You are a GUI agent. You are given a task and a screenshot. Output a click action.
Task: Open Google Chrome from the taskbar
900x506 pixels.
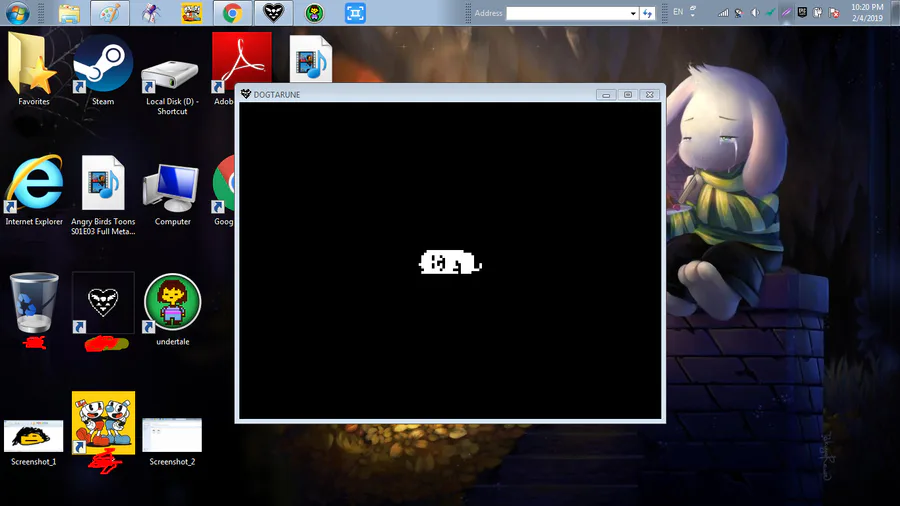coord(232,13)
